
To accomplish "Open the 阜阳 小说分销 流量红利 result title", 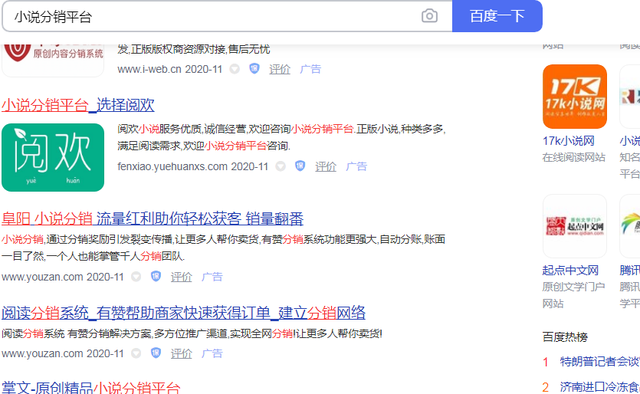I will (x=153, y=219).
